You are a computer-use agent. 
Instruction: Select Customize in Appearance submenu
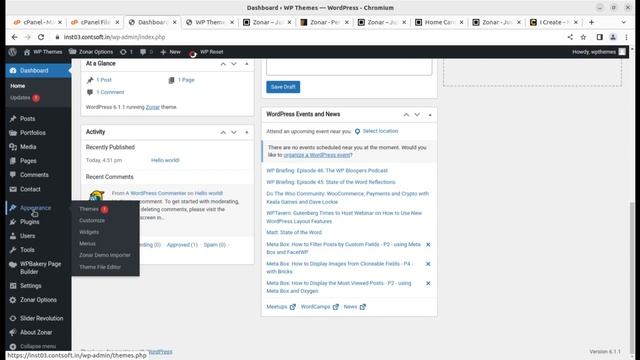[x=92, y=220]
